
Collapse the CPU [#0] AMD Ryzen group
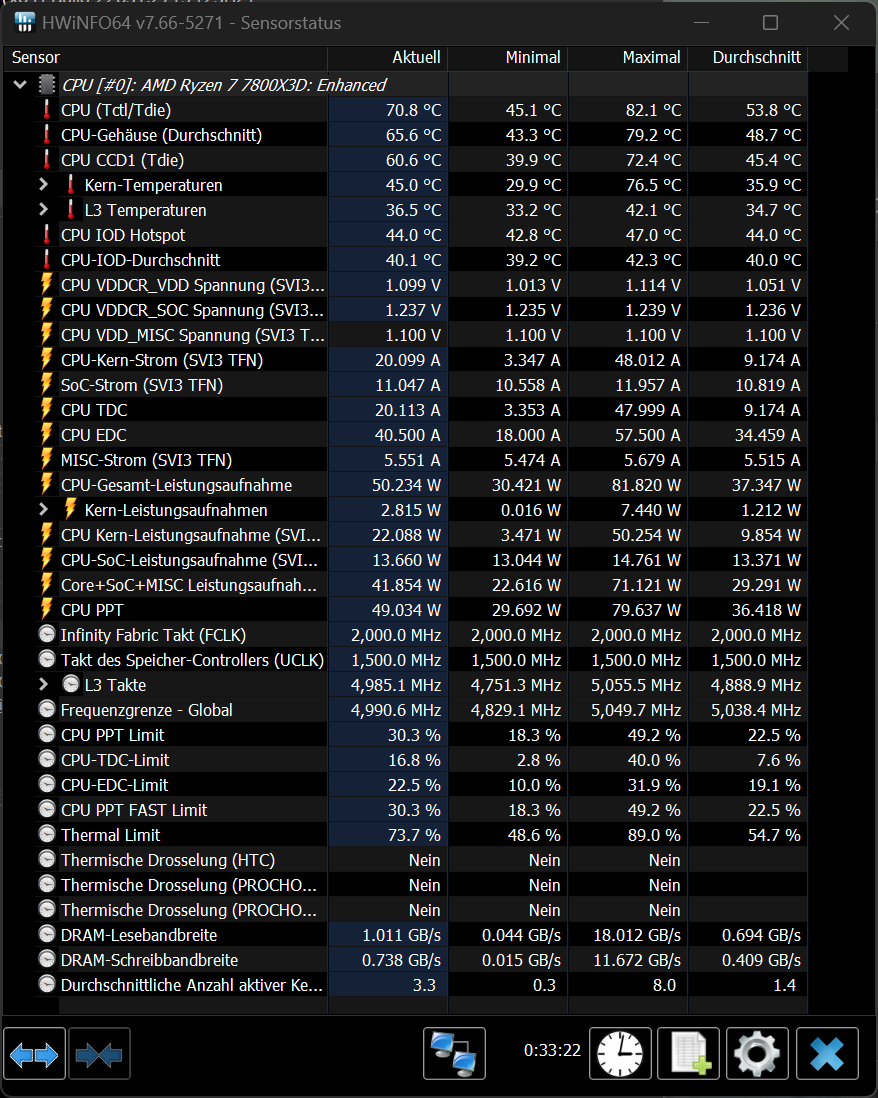click(20, 85)
